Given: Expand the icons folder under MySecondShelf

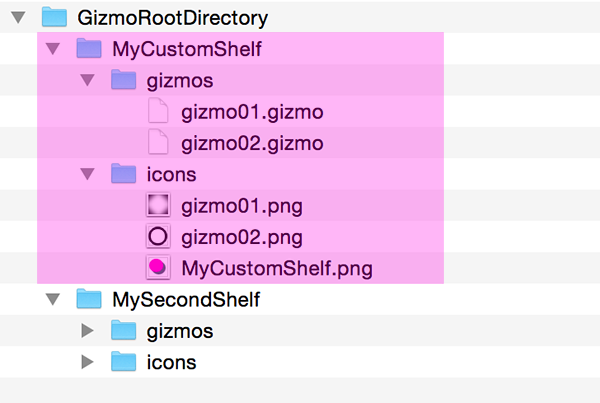Looking at the screenshot, I should (x=87, y=361).
